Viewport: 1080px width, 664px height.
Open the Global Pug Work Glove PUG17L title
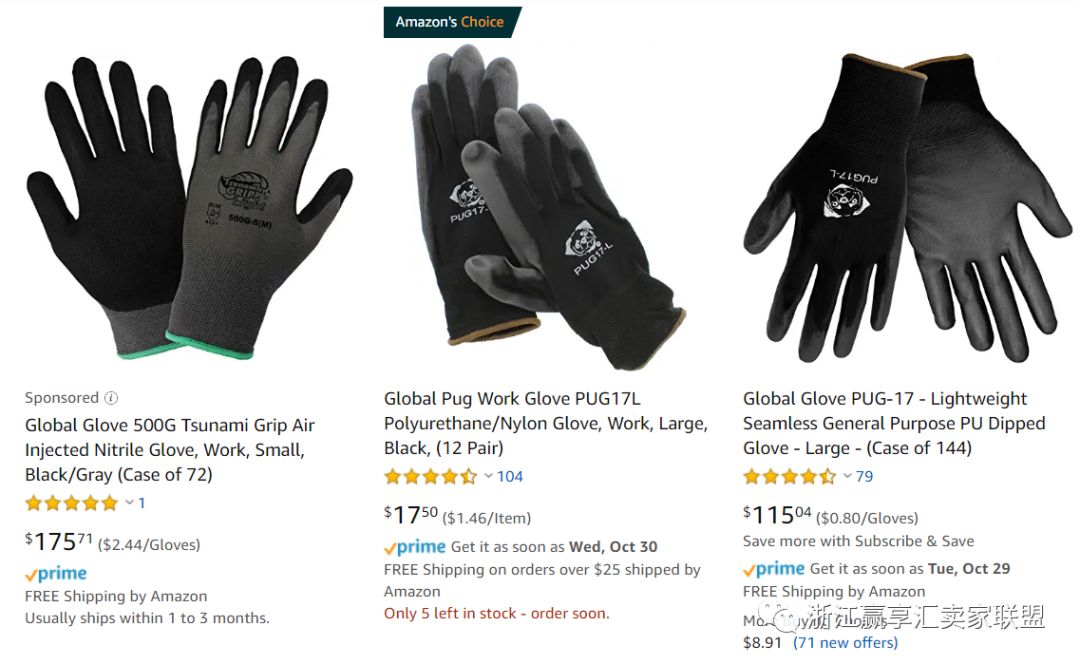[x=546, y=423]
